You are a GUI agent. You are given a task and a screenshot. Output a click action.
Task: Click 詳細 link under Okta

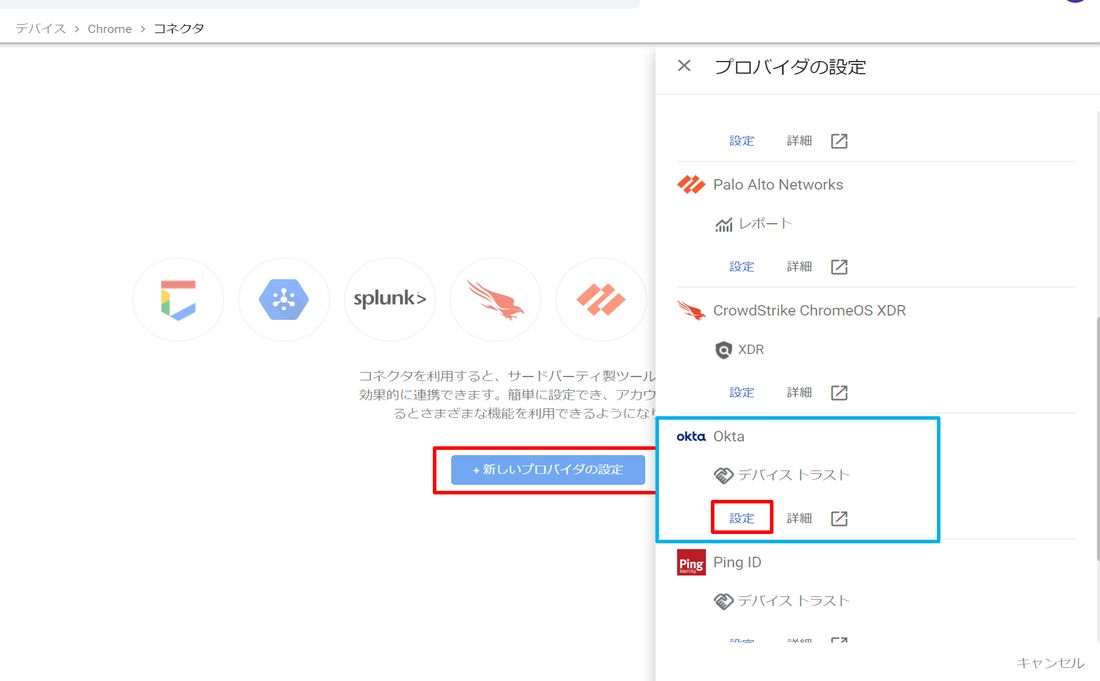tap(799, 518)
